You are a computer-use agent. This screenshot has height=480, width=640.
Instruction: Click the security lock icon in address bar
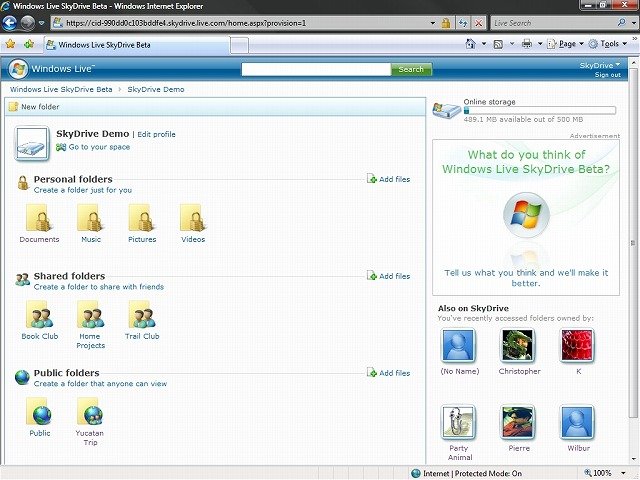pos(446,23)
